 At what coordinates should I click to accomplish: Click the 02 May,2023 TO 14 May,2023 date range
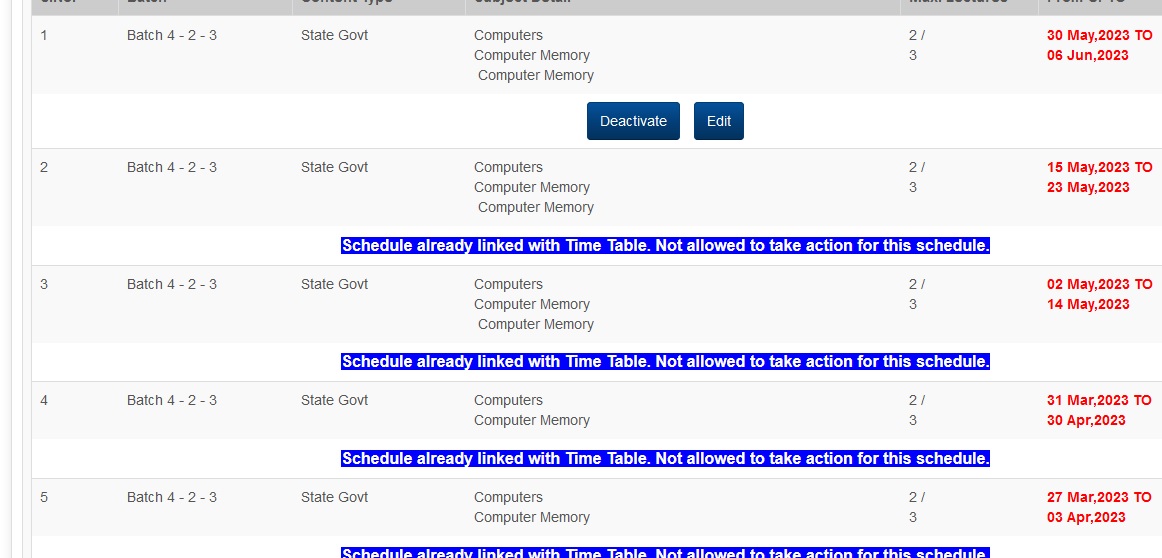(x=1098, y=294)
